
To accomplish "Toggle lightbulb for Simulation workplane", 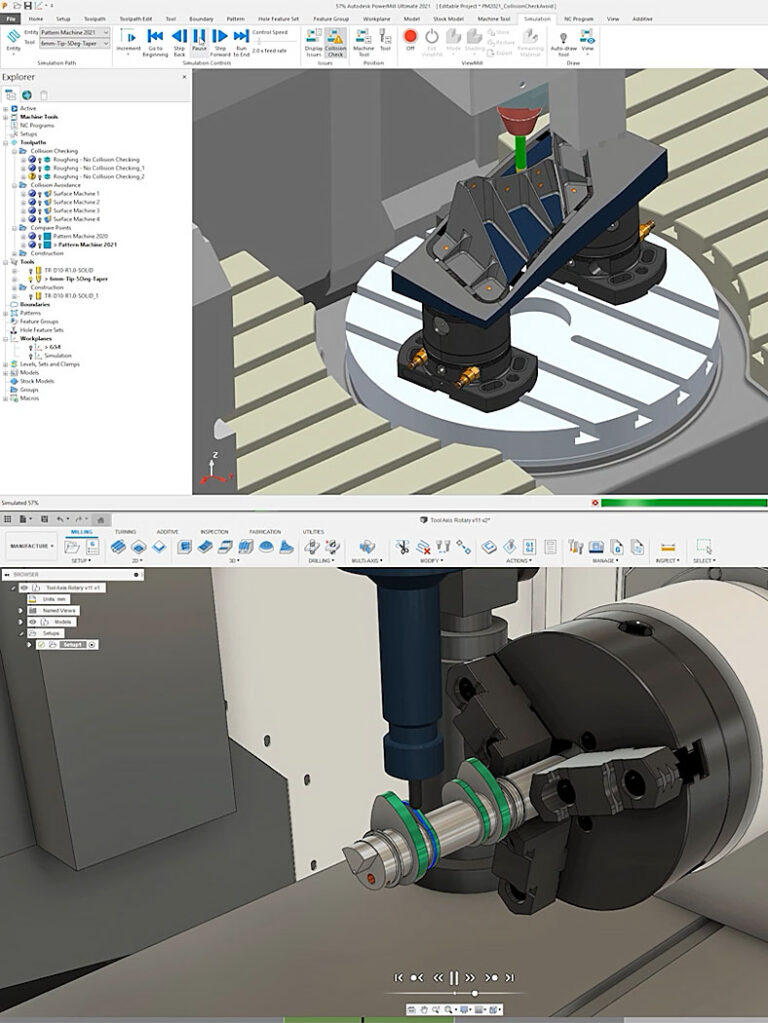I will pyautogui.click(x=31, y=356).
